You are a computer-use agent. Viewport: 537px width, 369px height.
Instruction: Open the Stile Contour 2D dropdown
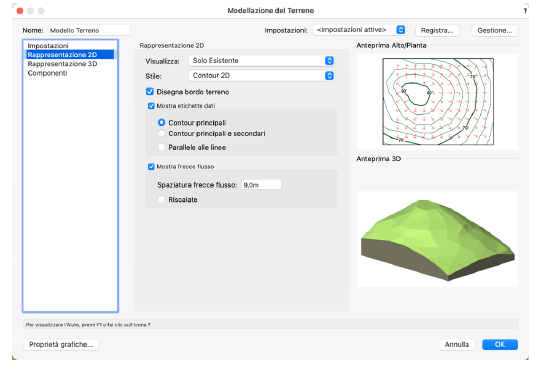click(262, 76)
